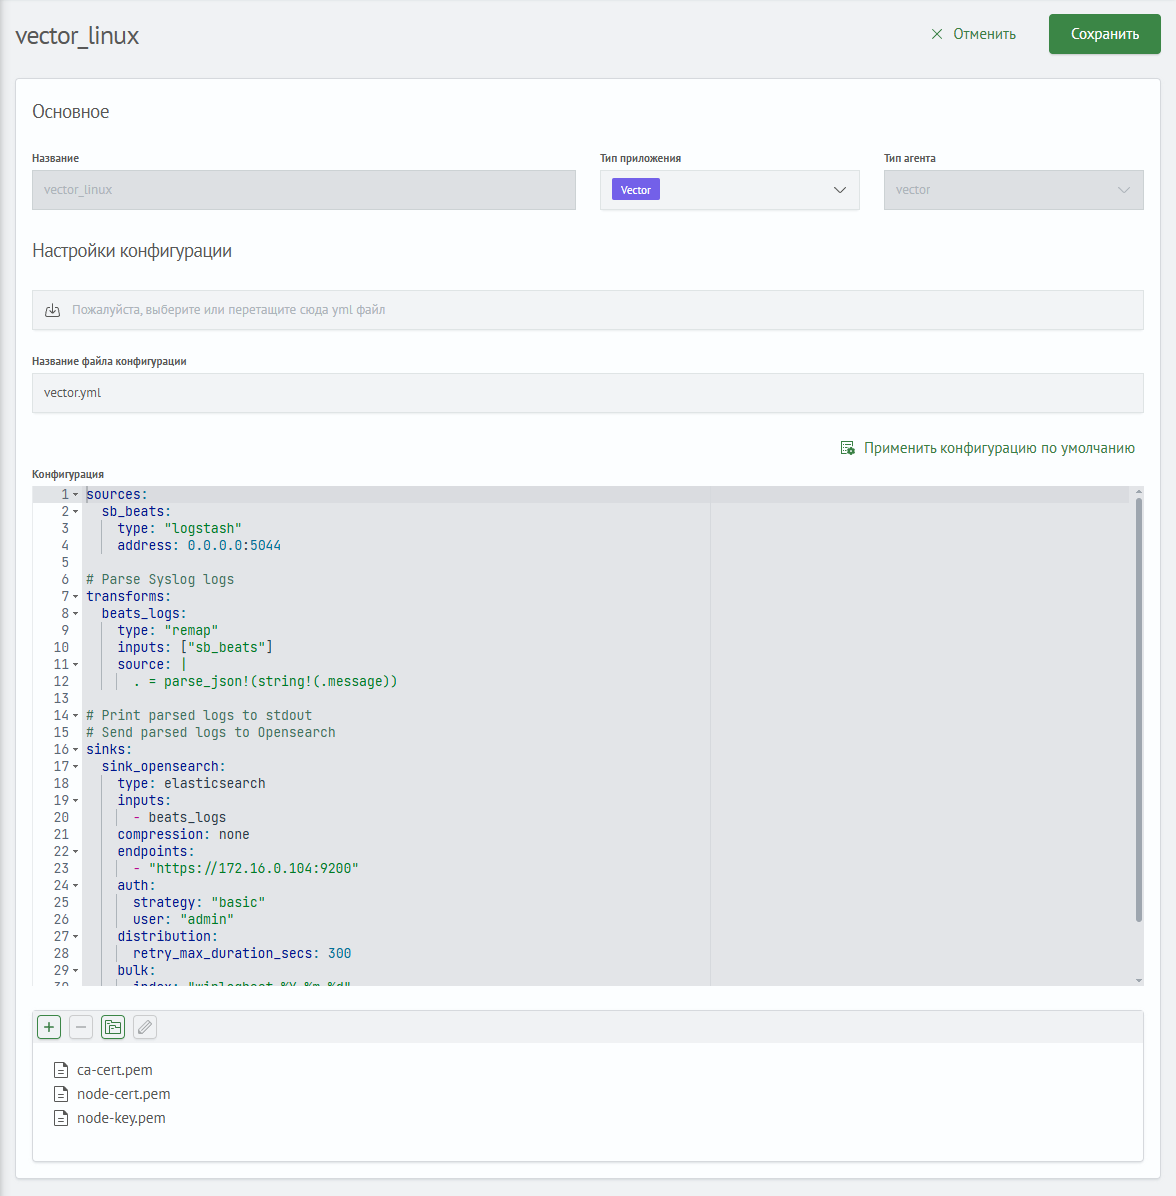Select ca-cert.pem in the file list

[x=114, y=1070]
